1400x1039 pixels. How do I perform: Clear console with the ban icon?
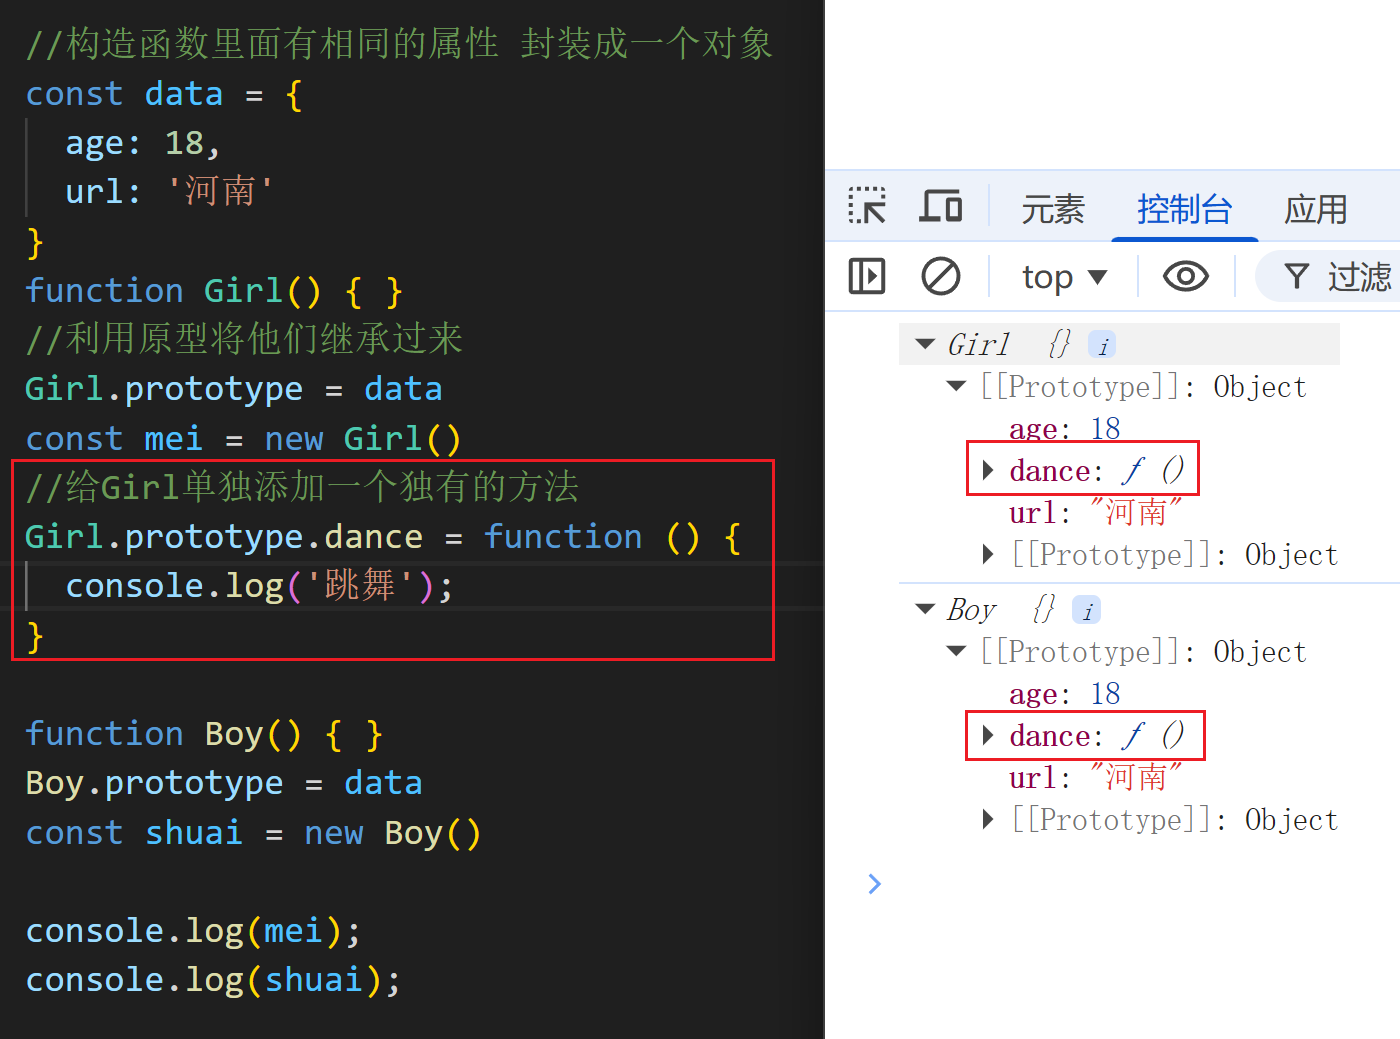[x=940, y=276]
